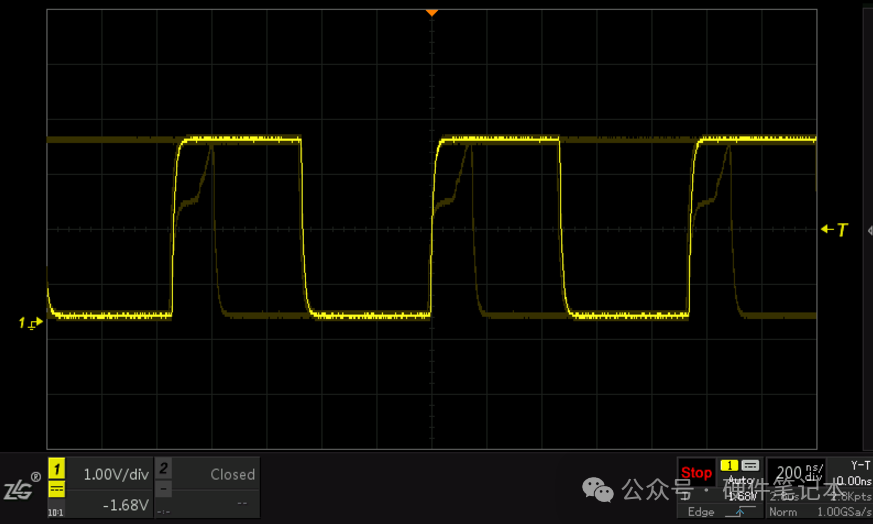Select the channel 2 number badge

[x=163, y=468]
